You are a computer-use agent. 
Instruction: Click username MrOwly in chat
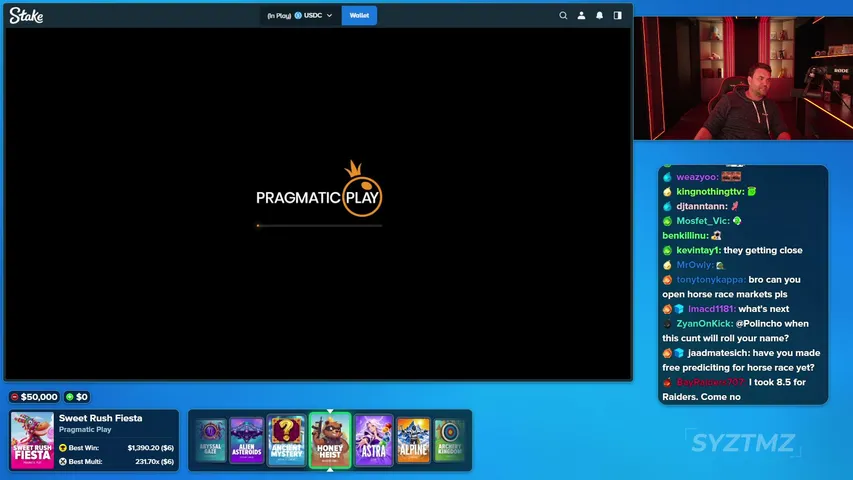(695, 265)
